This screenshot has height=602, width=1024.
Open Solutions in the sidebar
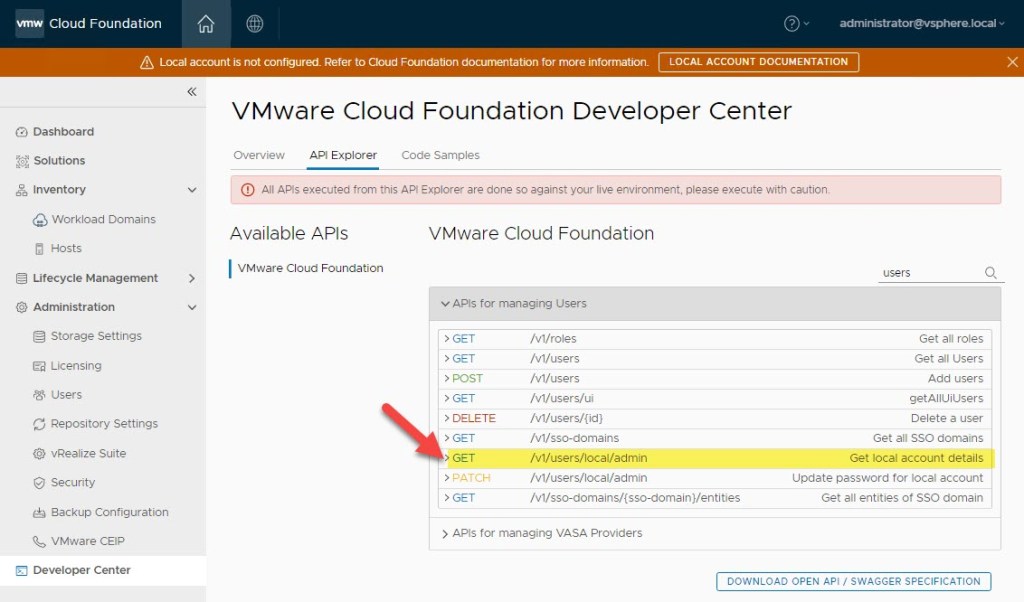click(59, 161)
